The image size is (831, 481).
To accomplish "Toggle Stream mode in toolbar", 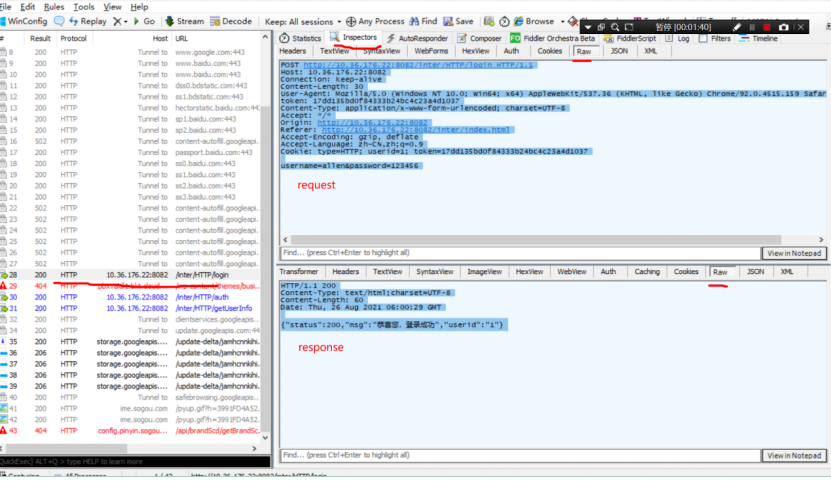I will (x=184, y=21).
